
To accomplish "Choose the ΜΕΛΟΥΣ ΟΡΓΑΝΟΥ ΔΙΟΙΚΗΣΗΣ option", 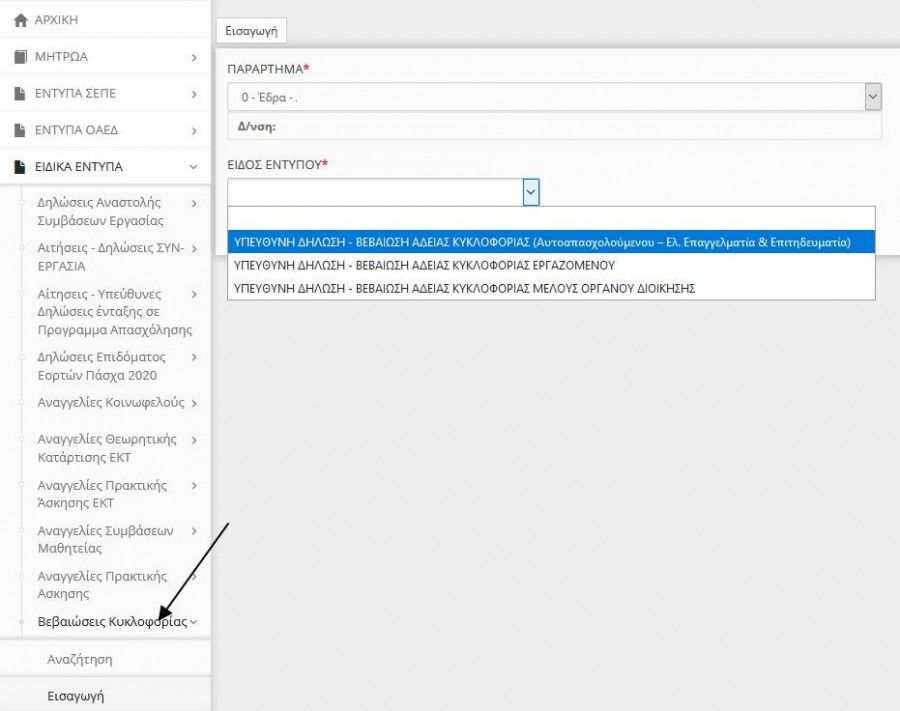I will pos(463,288).
